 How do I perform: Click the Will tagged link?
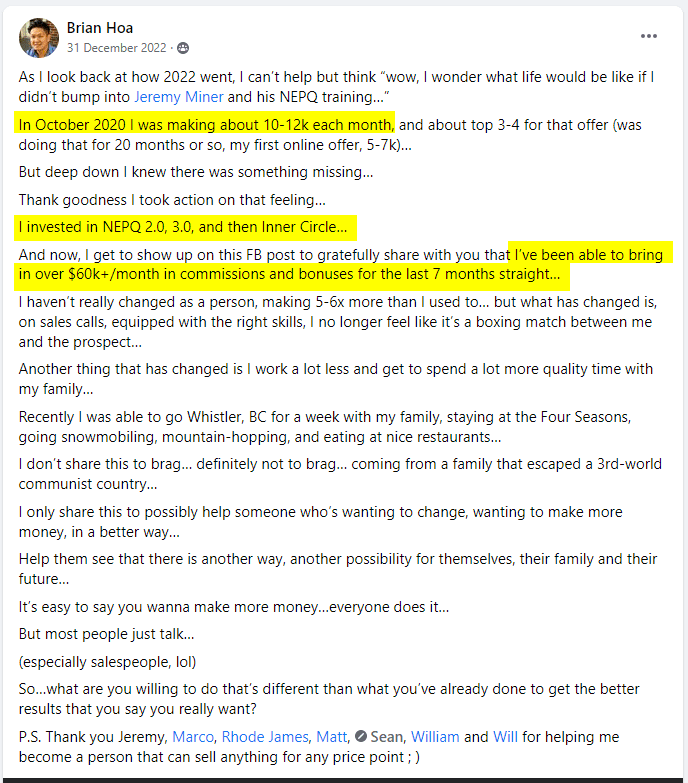point(505,737)
